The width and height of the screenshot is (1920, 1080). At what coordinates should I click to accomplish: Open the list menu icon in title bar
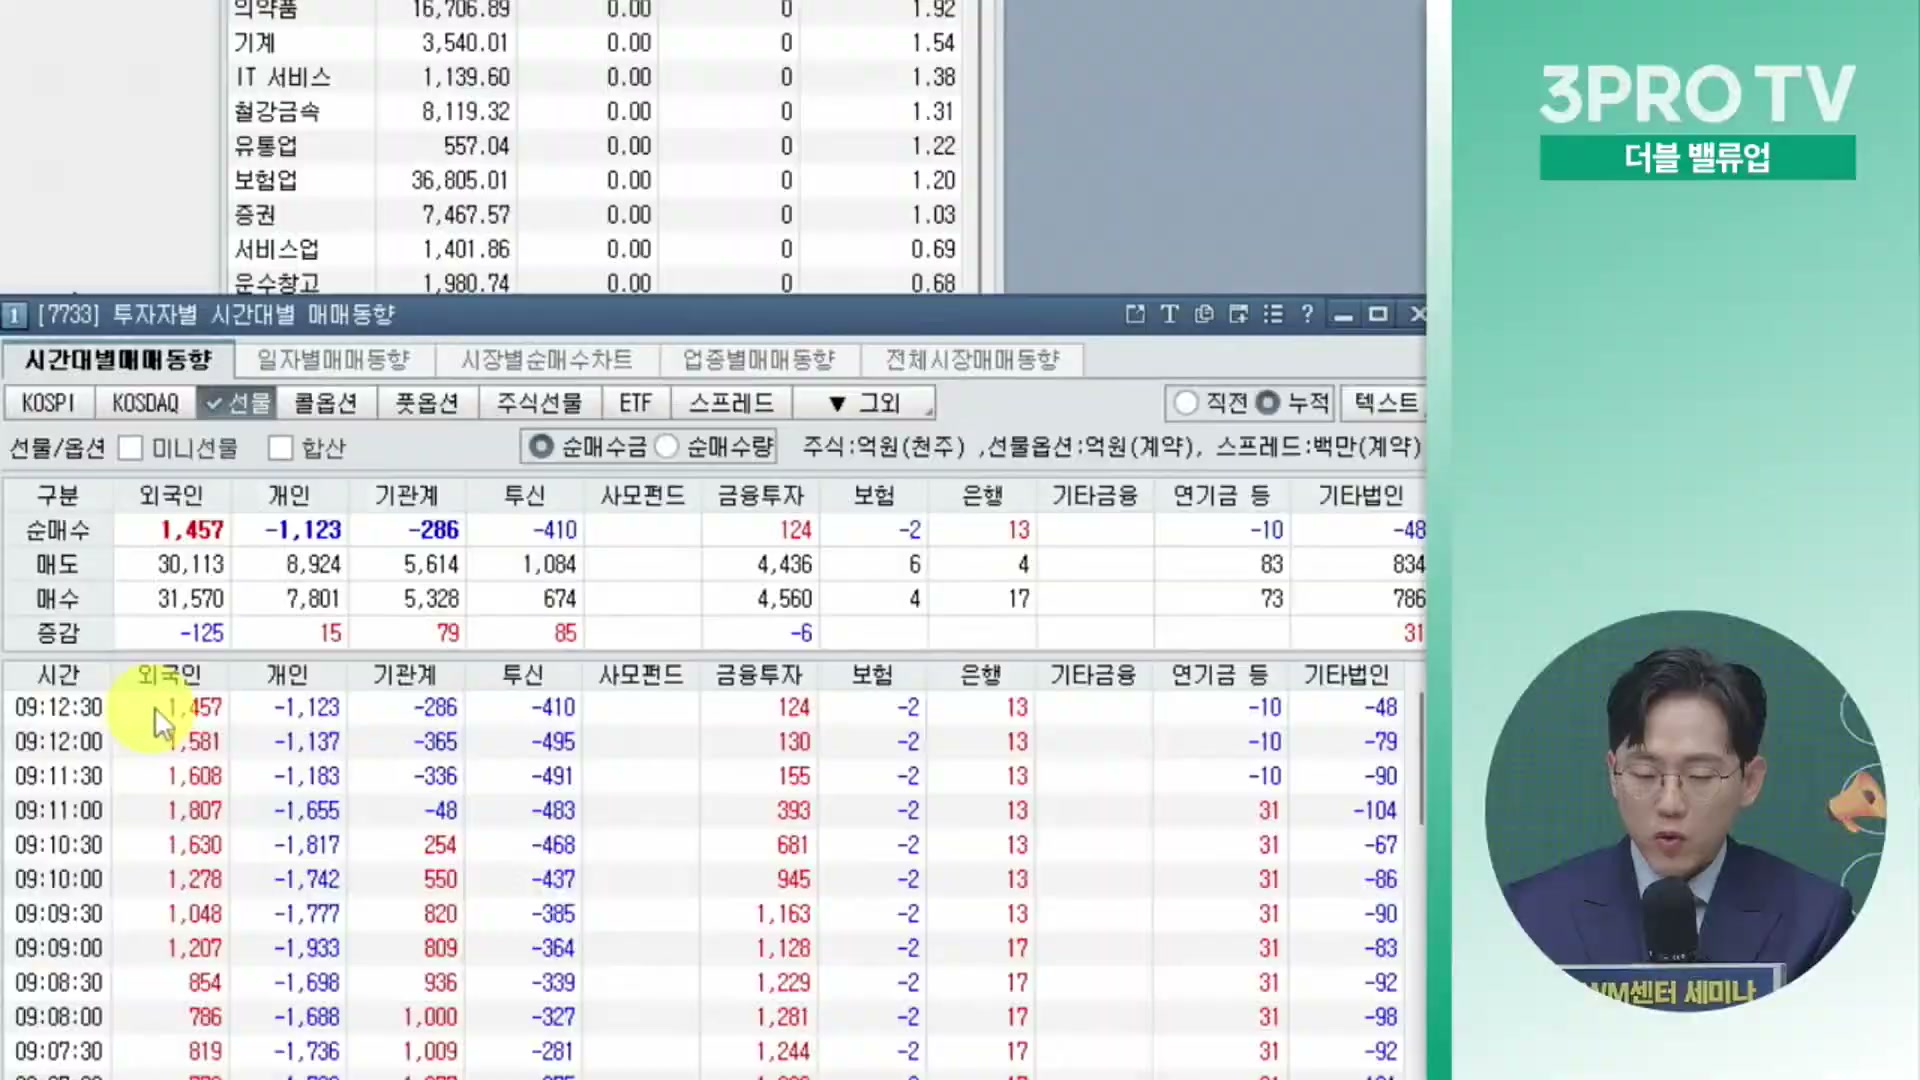pos(1273,315)
